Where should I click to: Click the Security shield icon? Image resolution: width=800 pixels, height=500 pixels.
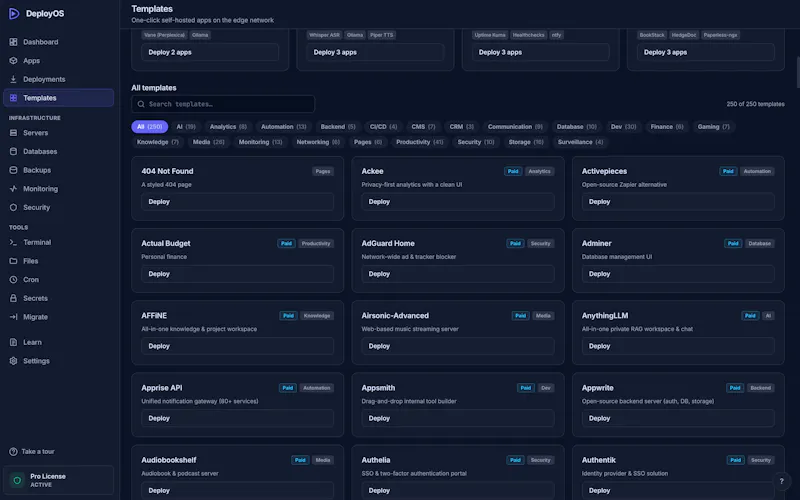[x=13, y=208]
